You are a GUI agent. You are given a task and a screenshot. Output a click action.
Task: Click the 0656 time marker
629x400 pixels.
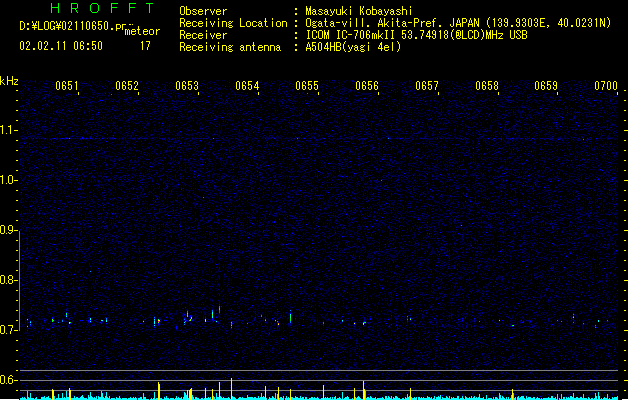tap(367, 86)
